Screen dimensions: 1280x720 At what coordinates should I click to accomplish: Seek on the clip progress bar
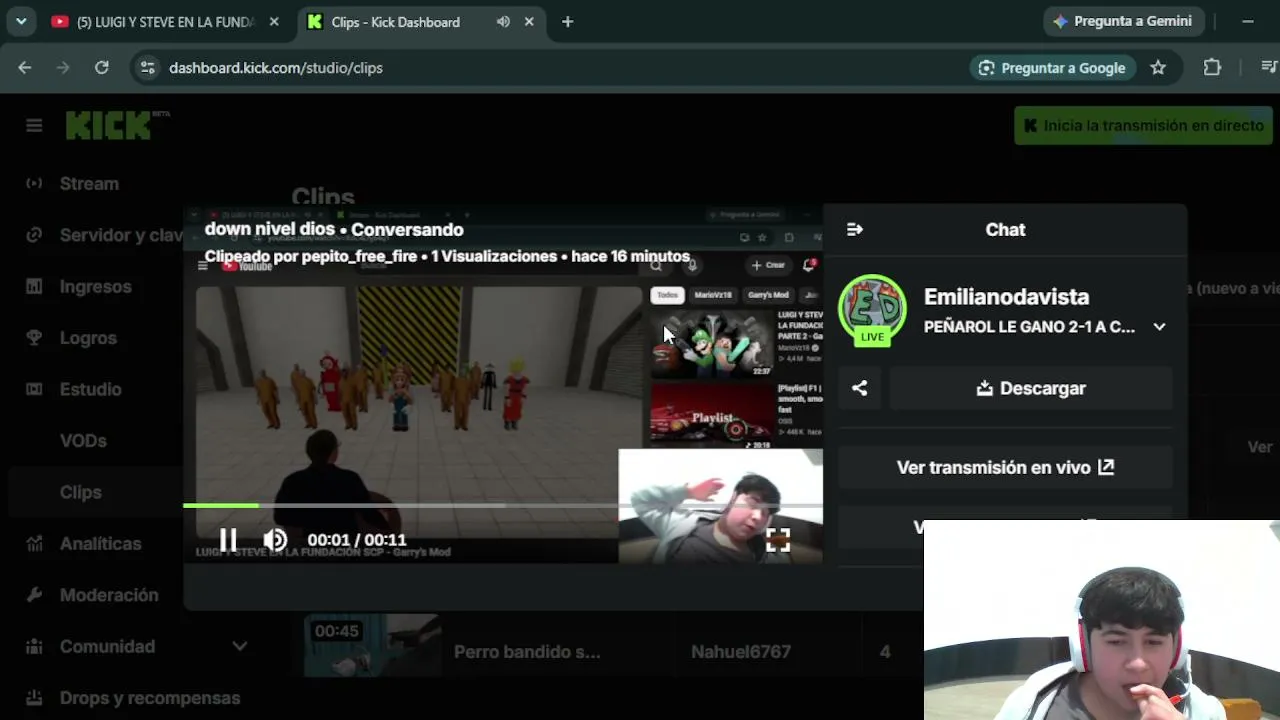(x=503, y=506)
